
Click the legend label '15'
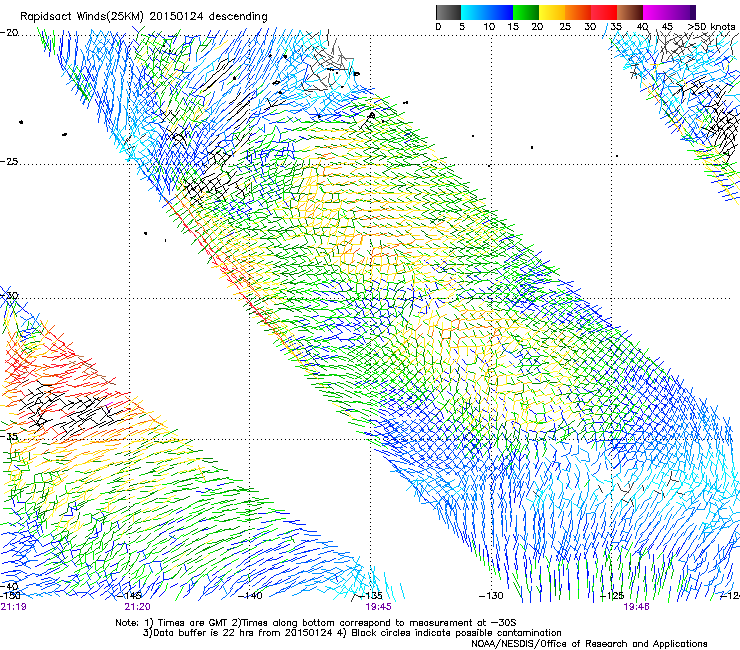(513, 27)
